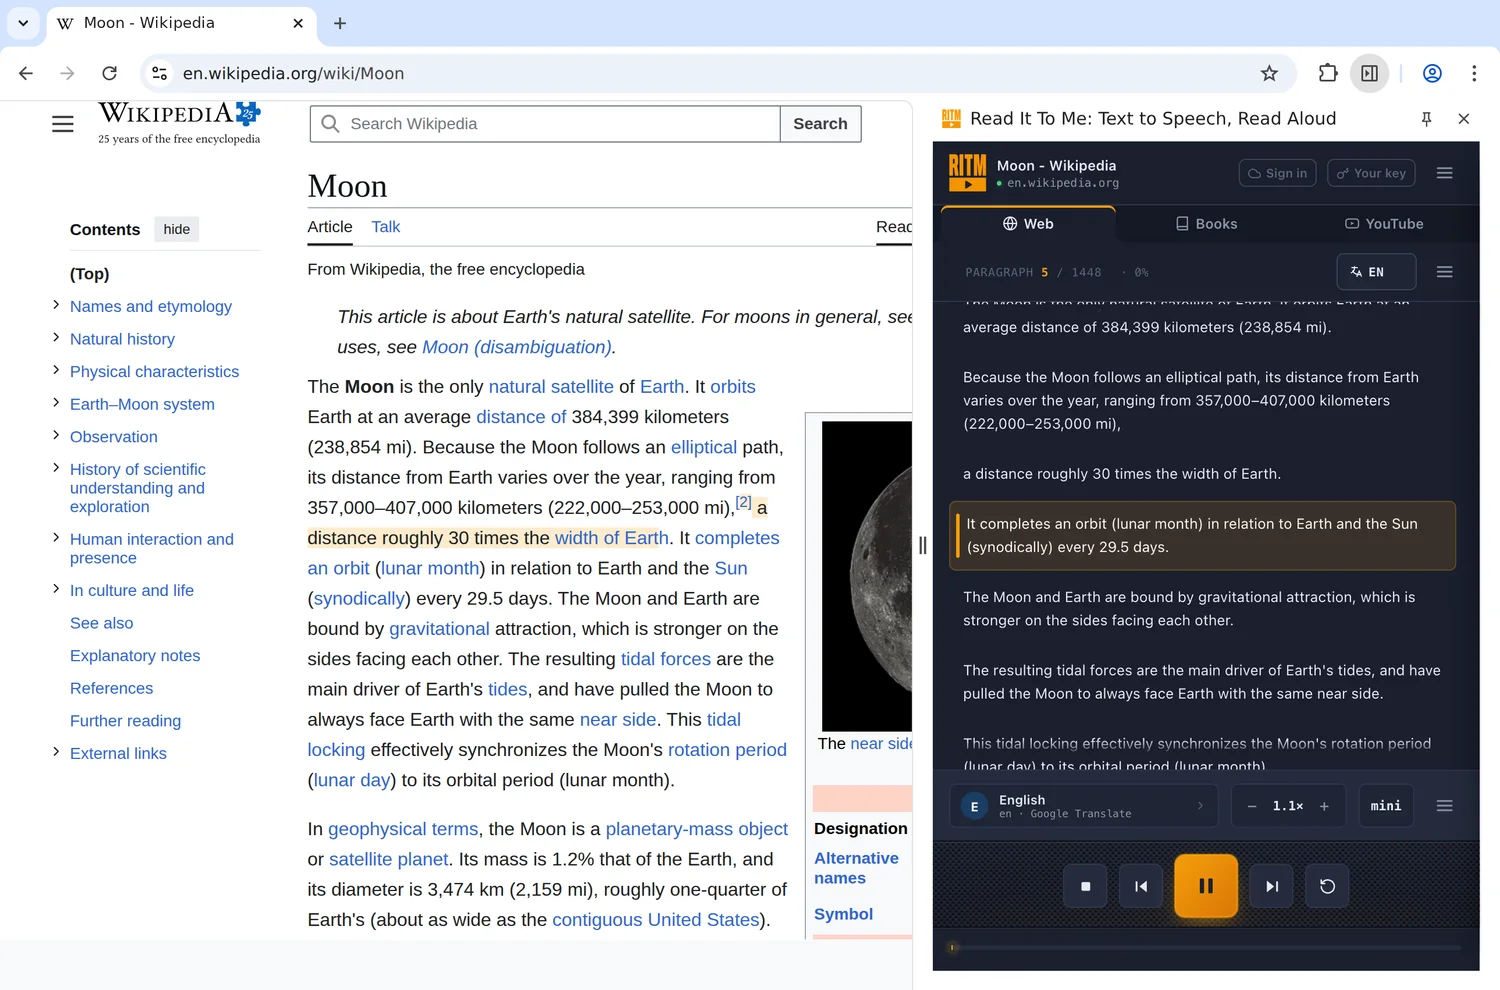Increase reading speed with plus button
This screenshot has height=990, width=1500.
coord(1324,806)
